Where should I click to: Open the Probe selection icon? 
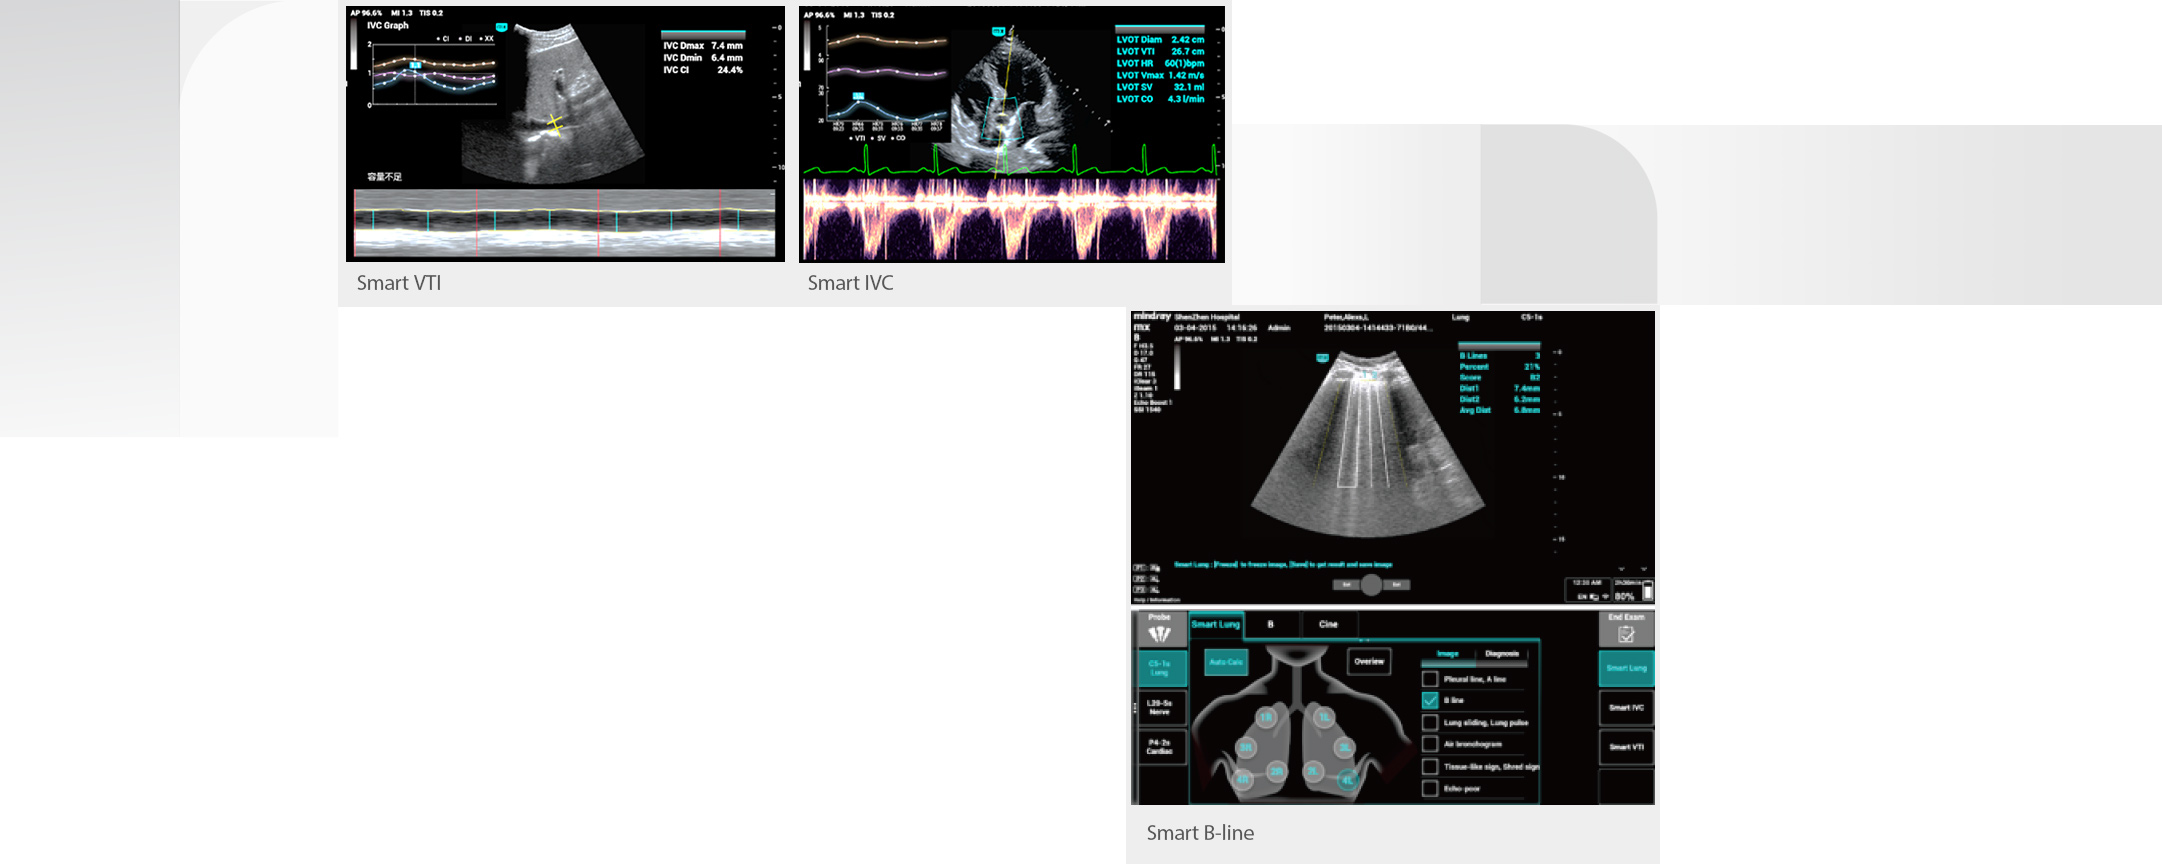pyautogui.click(x=1159, y=632)
